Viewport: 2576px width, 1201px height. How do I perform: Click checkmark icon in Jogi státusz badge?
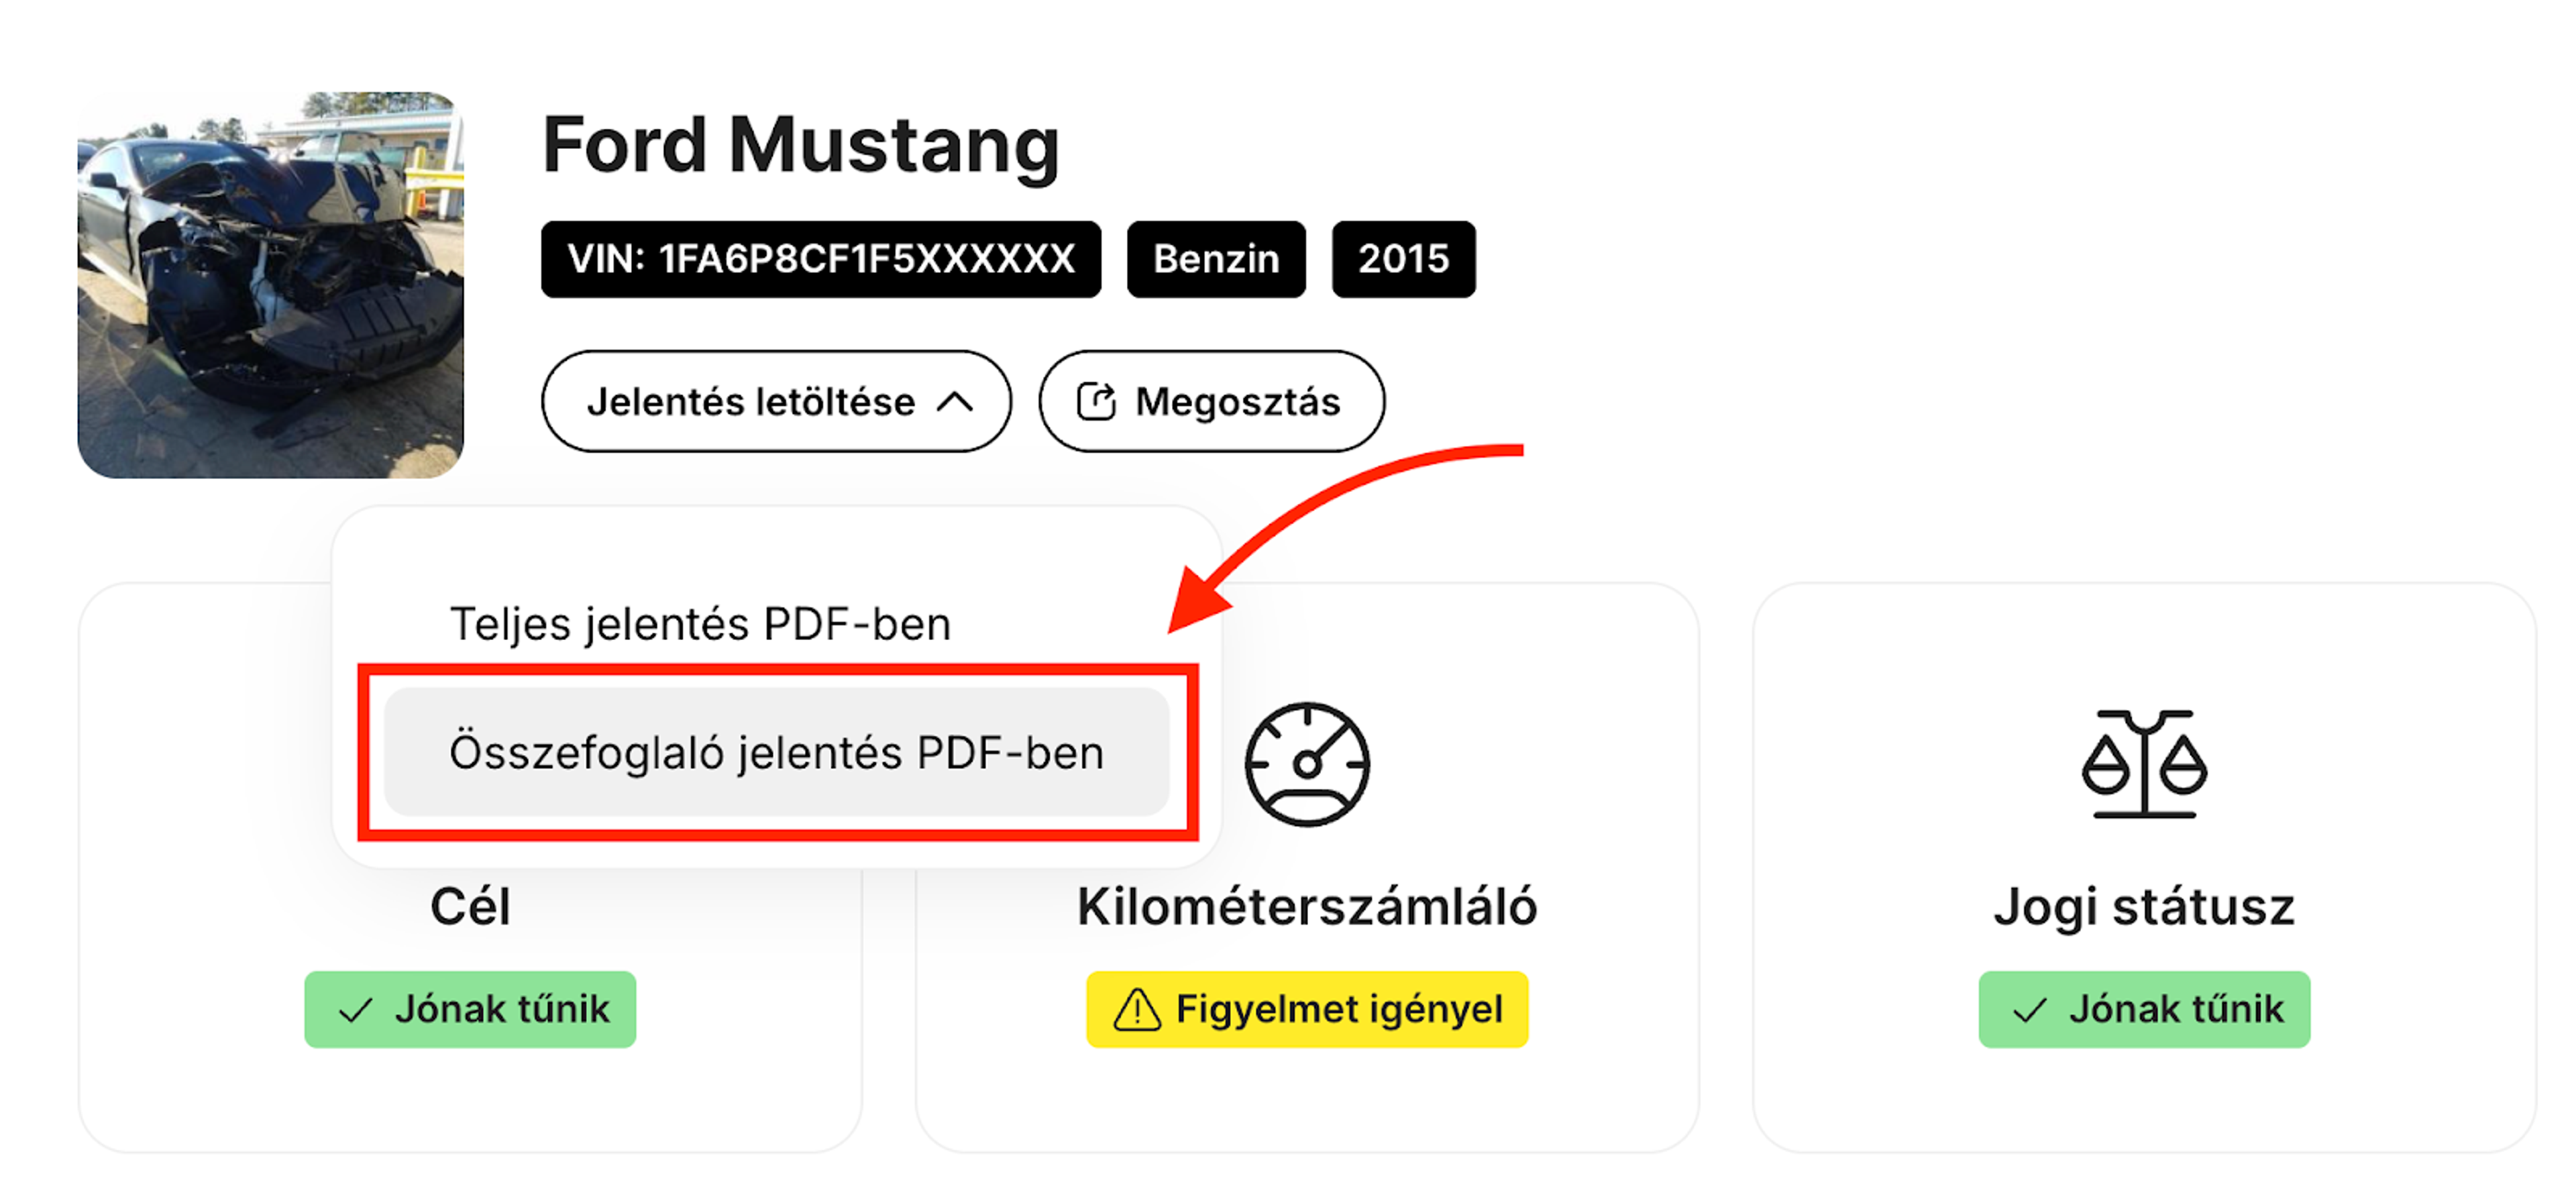[2030, 1011]
